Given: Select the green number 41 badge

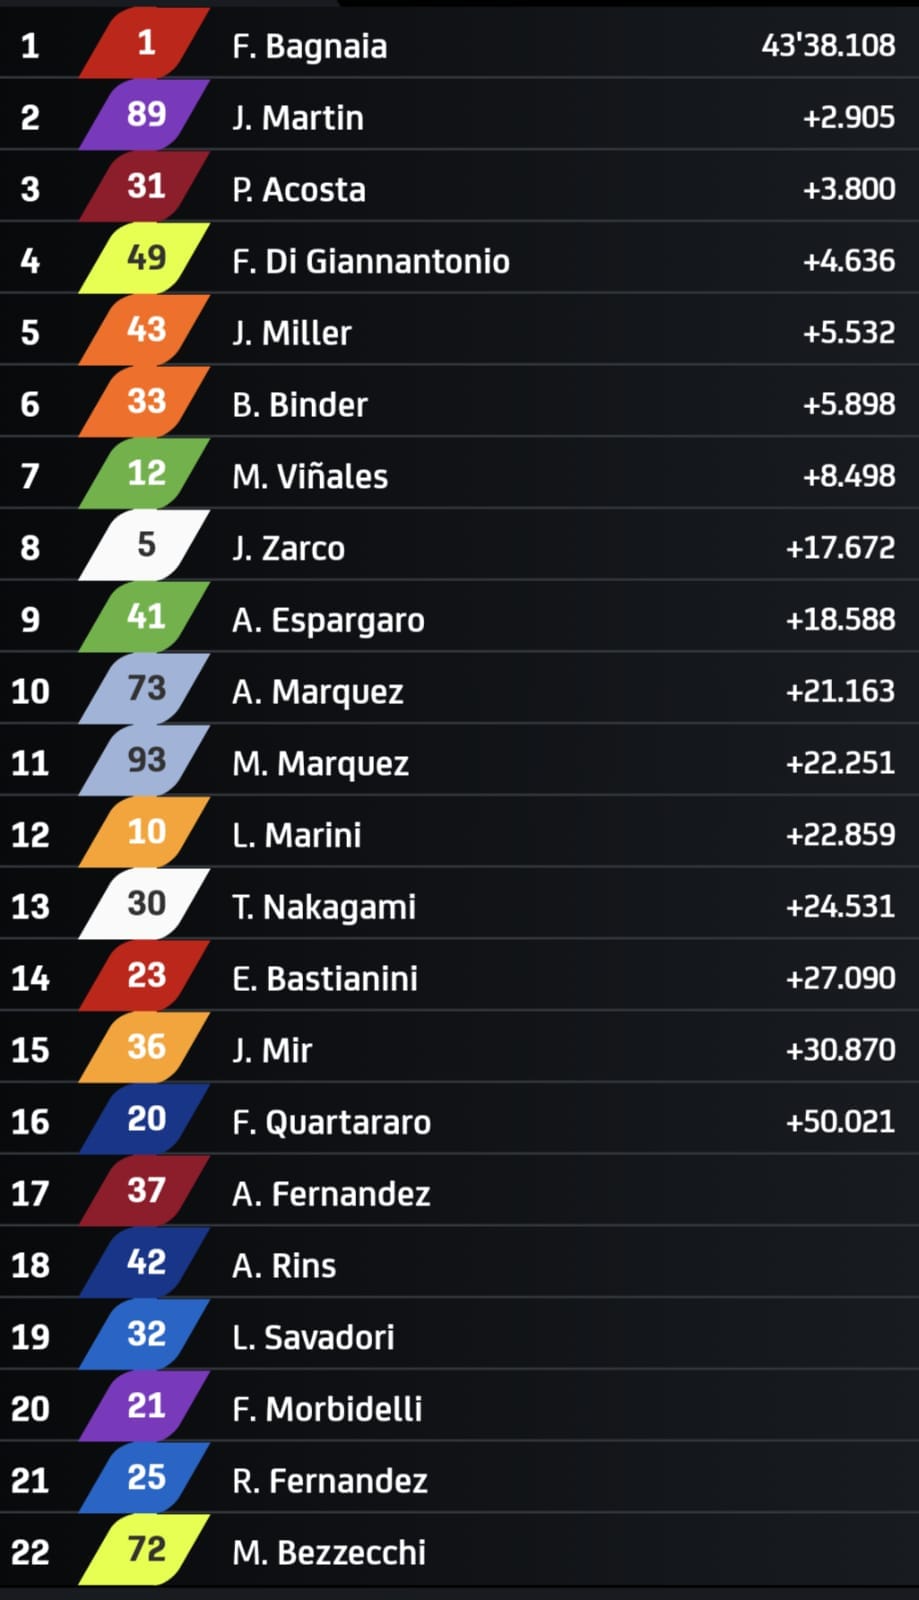Looking at the screenshot, I should (145, 617).
